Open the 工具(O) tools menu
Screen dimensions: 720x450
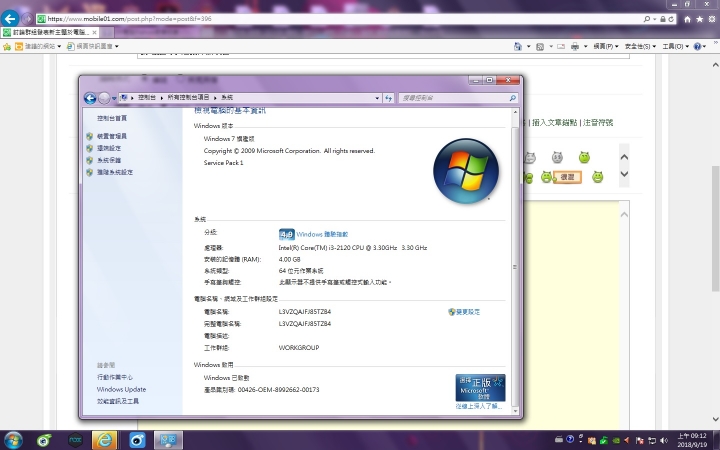click(x=675, y=46)
